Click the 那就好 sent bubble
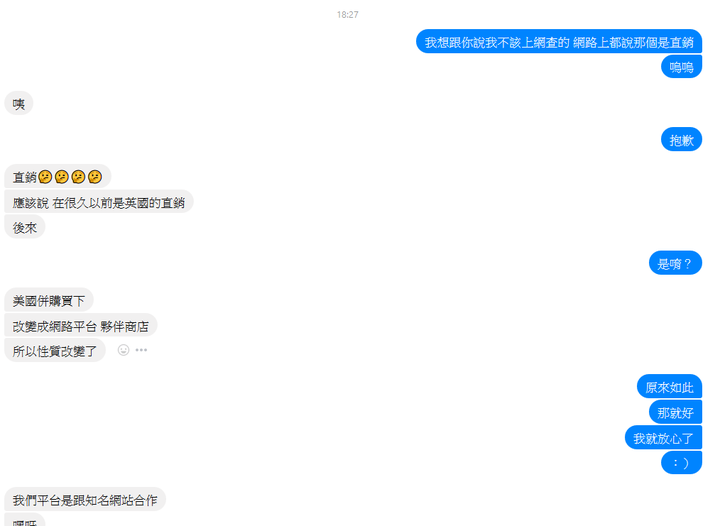This screenshot has height=526, width=720. click(675, 412)
